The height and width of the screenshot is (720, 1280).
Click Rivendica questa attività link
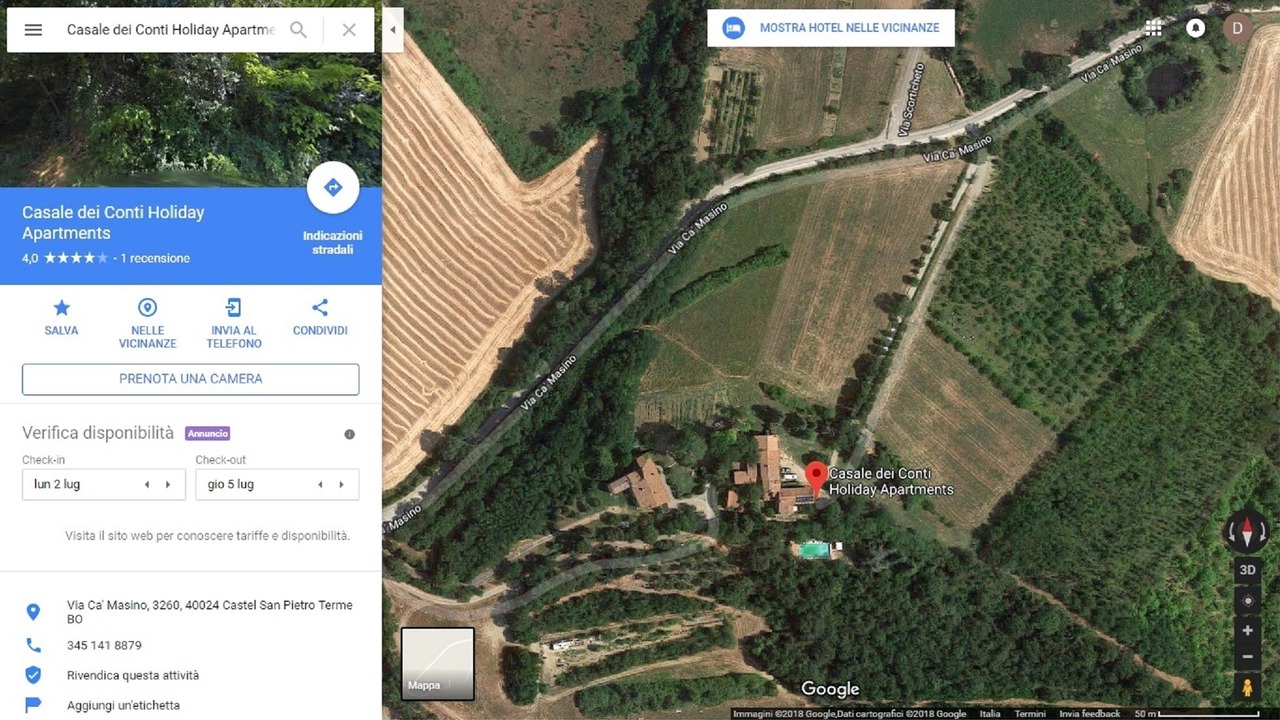[x=133, y=675]
